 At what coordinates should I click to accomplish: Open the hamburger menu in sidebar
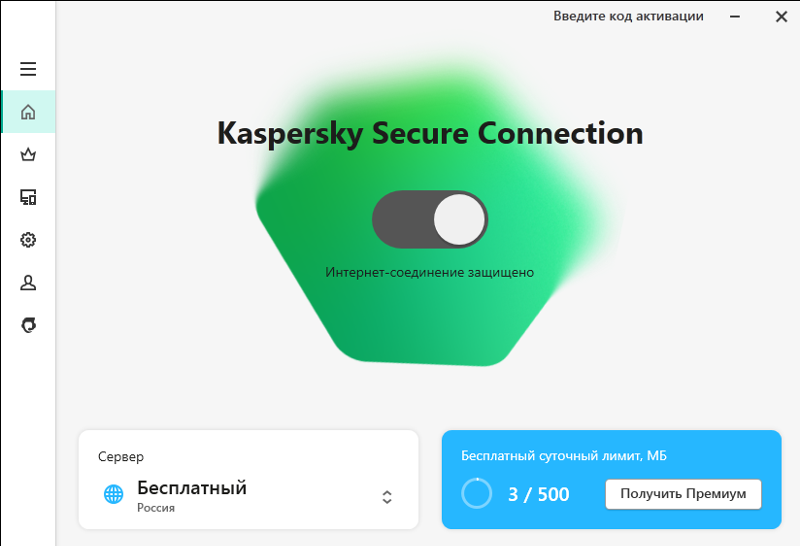point(28,69)
